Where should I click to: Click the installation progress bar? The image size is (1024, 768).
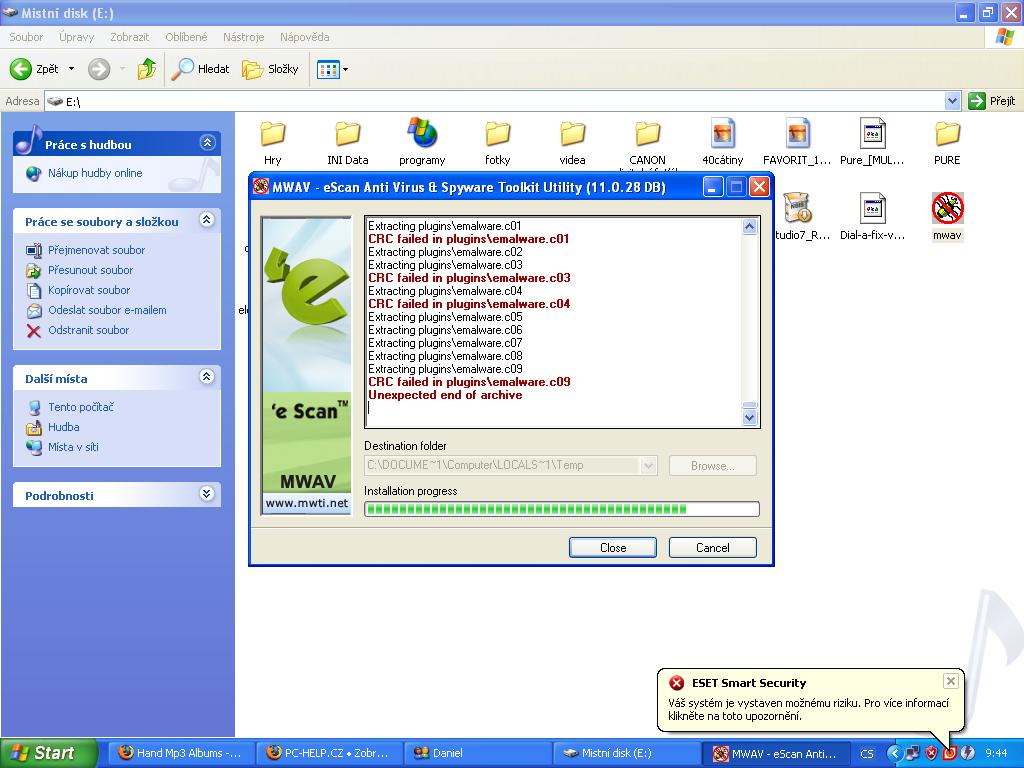[562, 509]
